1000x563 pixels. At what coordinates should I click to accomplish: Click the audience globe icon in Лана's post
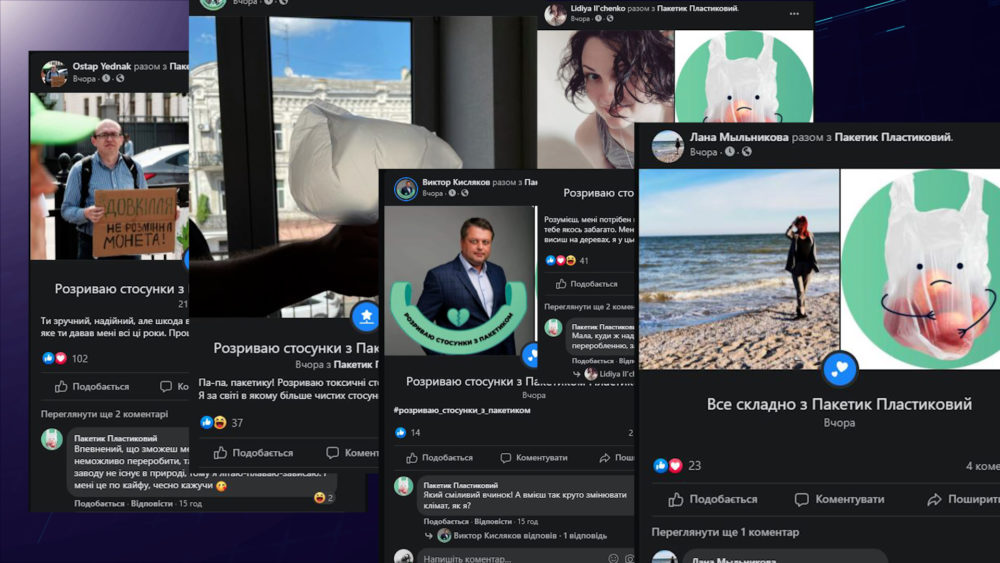pos(747,152)
